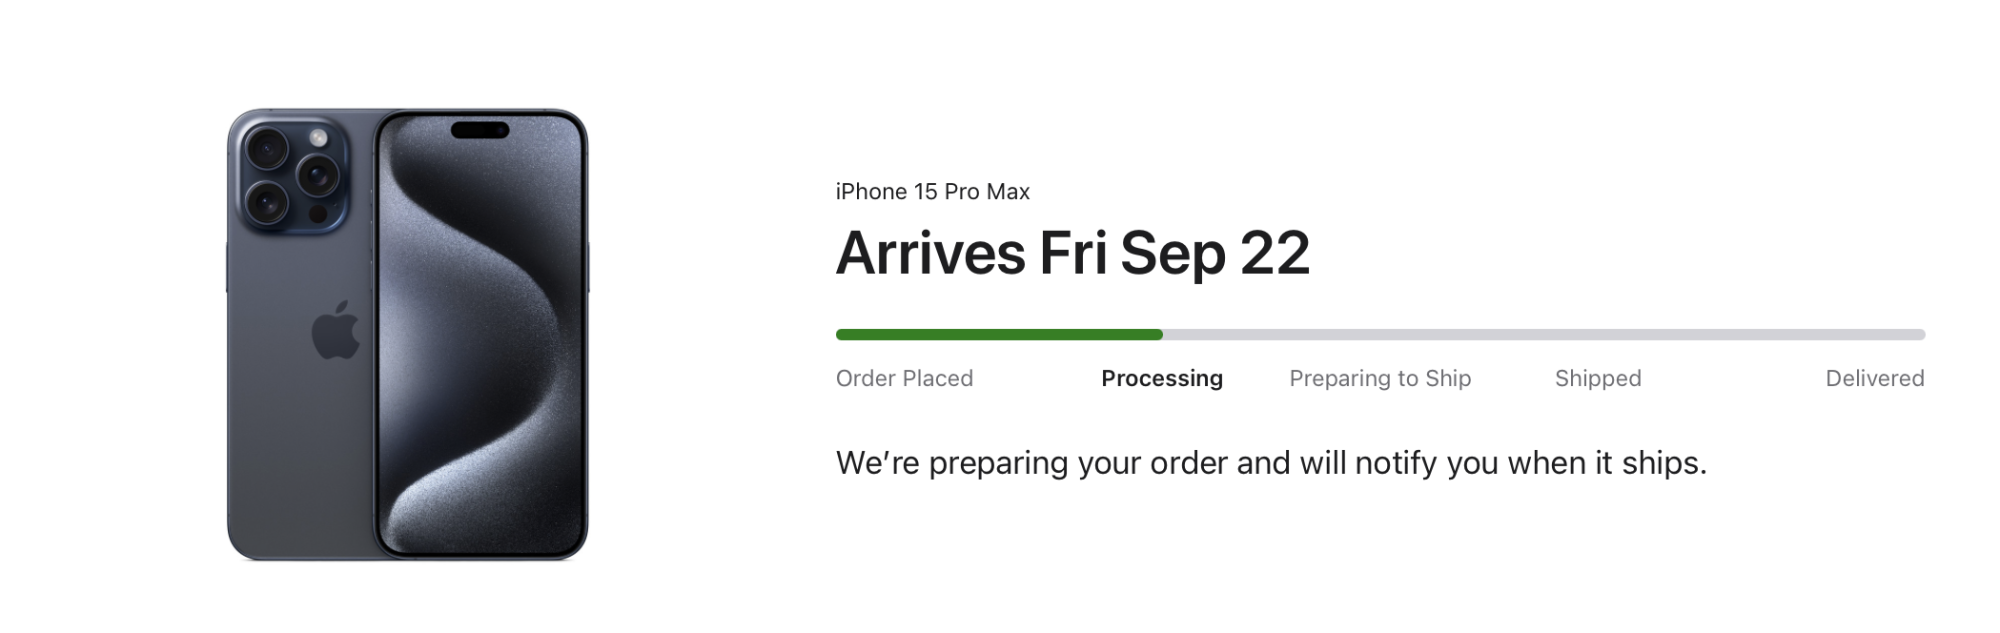Click the end of the green progress segment
The image size is (2000, 633).
tap(1158, 335)
